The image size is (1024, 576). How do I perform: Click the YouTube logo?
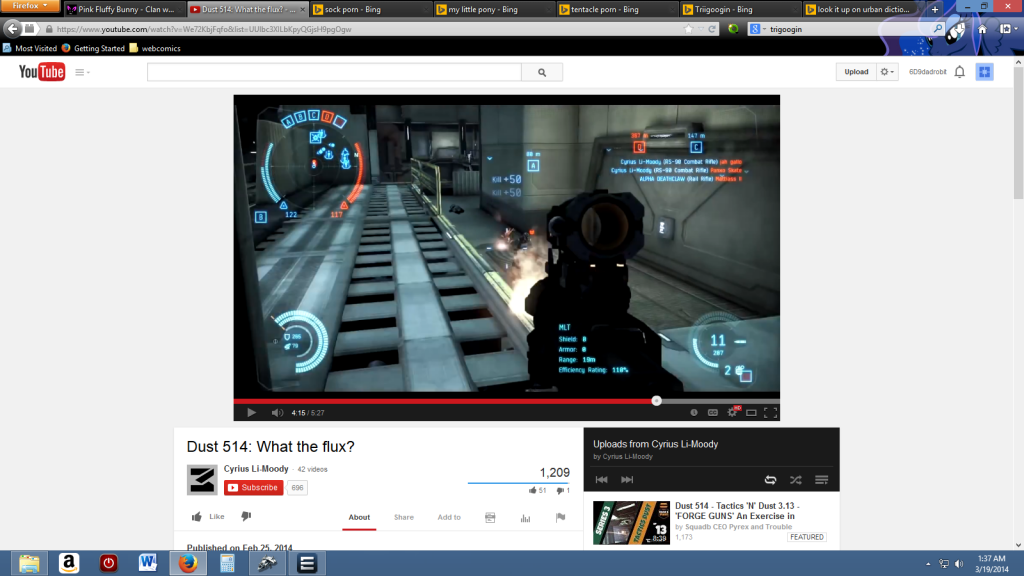click(x=42, y=72)
